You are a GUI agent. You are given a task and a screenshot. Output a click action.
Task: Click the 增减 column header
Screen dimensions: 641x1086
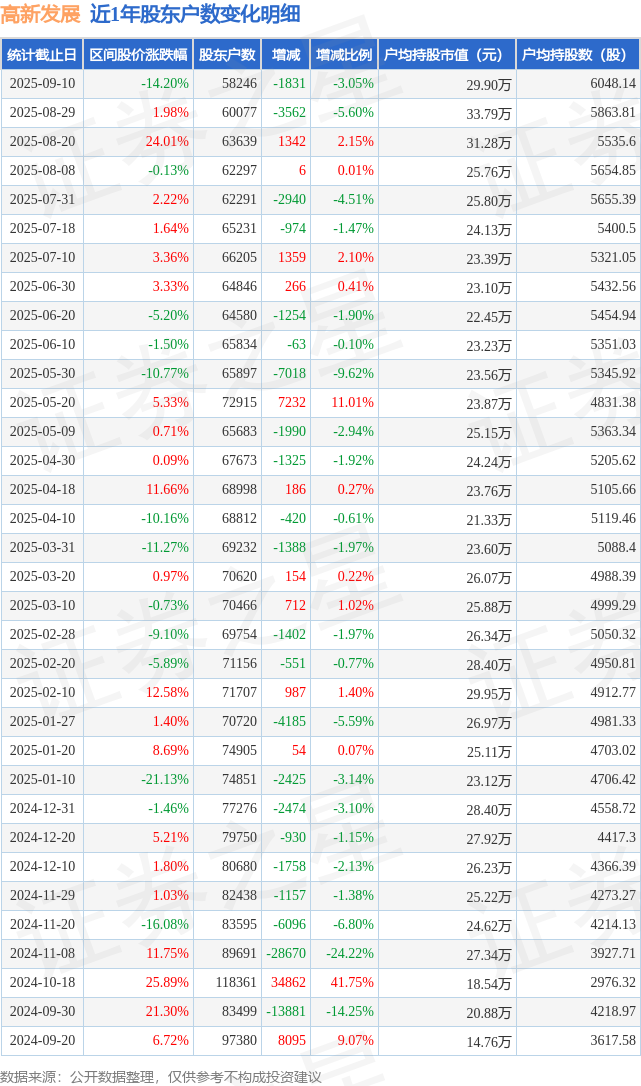(285, 55)
